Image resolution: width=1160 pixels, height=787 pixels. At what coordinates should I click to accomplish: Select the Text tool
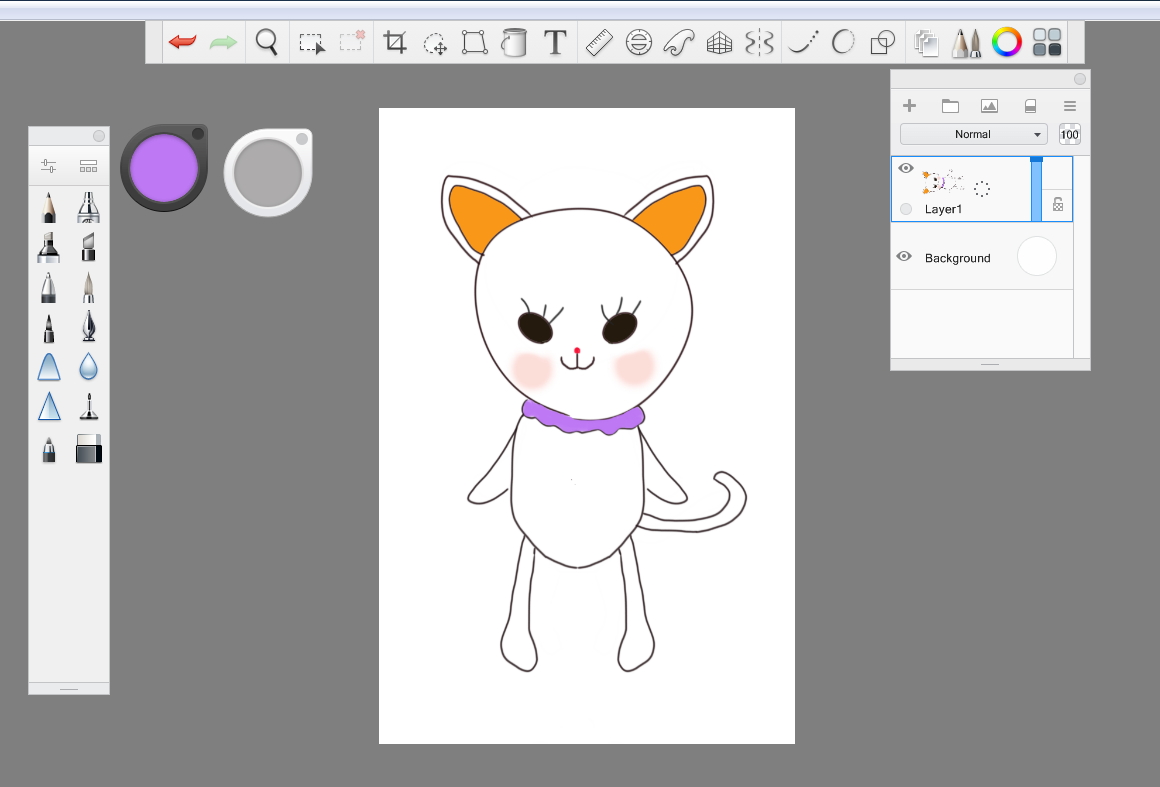(555, 42)
